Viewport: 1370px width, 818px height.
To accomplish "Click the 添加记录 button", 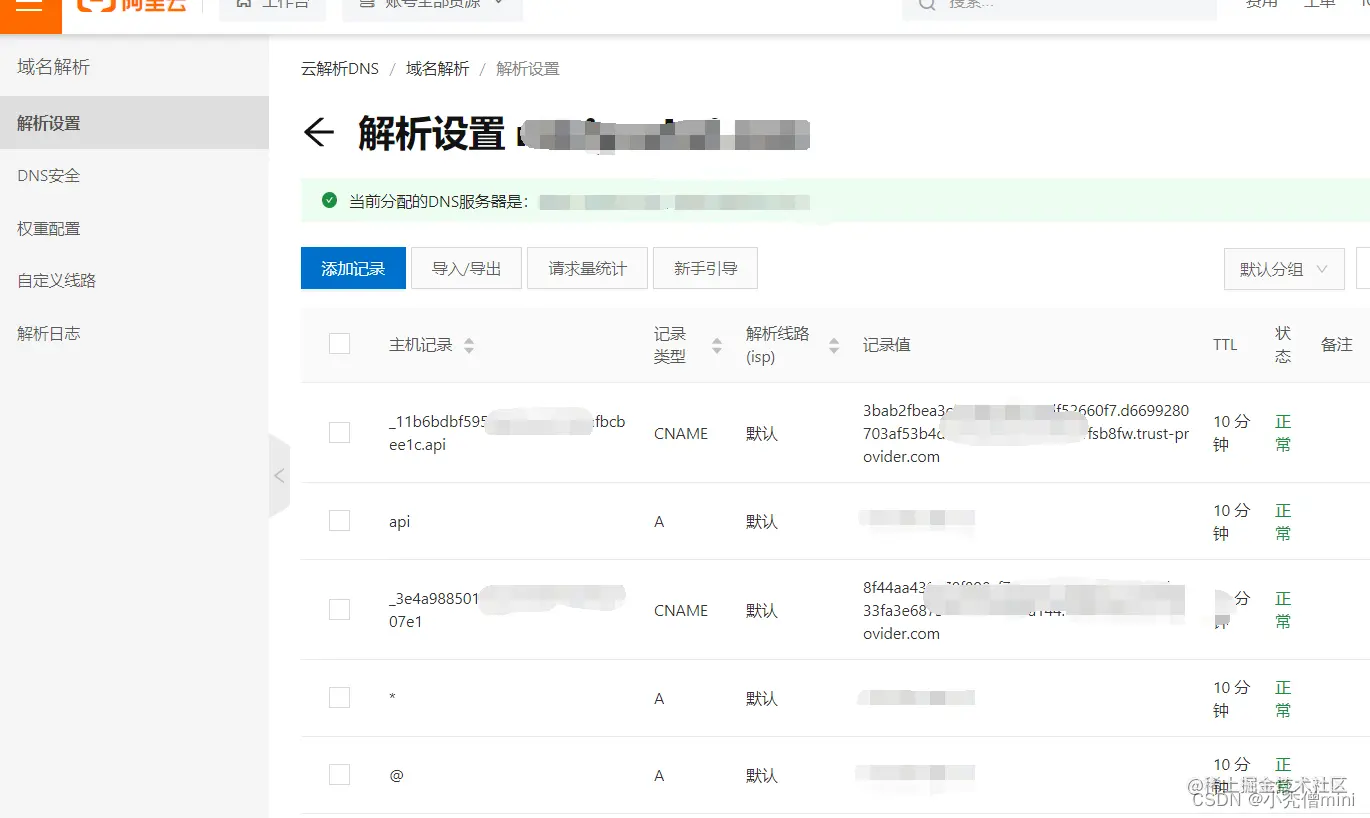I will pyautogui.click(x=352, y=268).
